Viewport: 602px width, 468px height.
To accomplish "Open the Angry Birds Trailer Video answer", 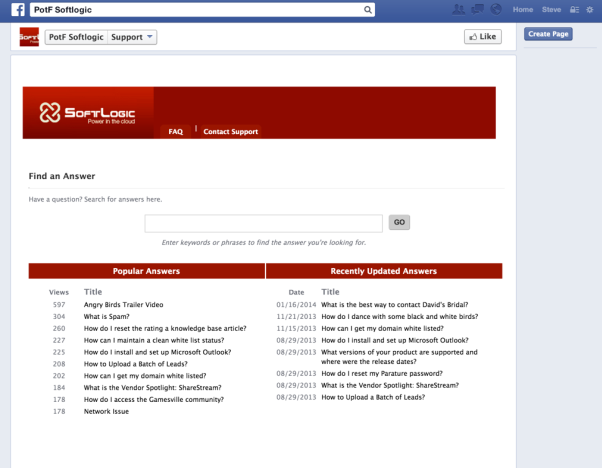I will [x=123, y=304].
